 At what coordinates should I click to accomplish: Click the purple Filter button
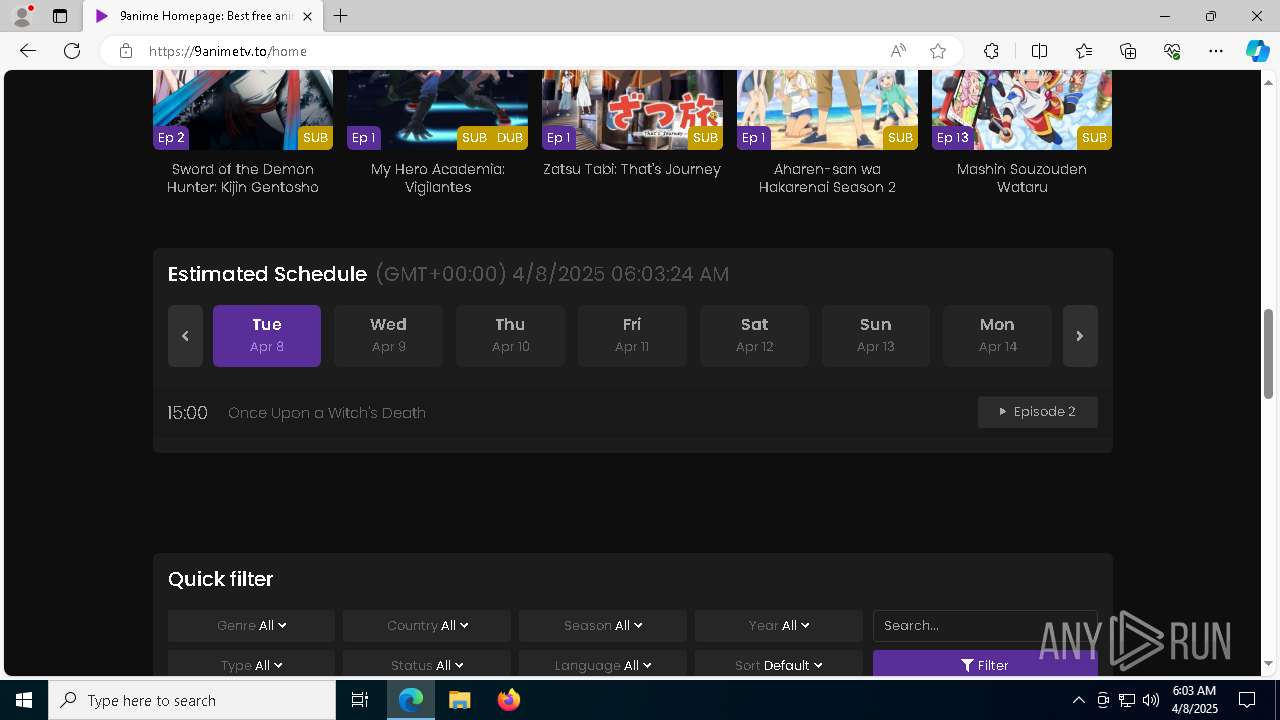(985, 664)
